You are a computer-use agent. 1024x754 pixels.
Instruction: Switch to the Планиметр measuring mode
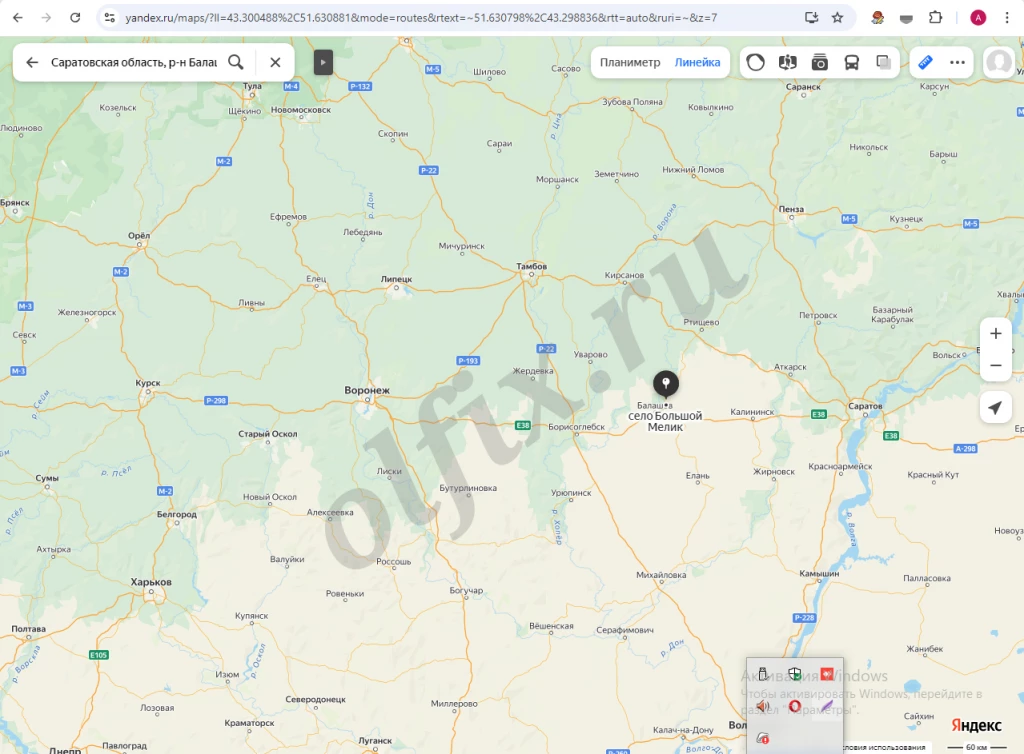pyautogui.click(x=630, y=62)
